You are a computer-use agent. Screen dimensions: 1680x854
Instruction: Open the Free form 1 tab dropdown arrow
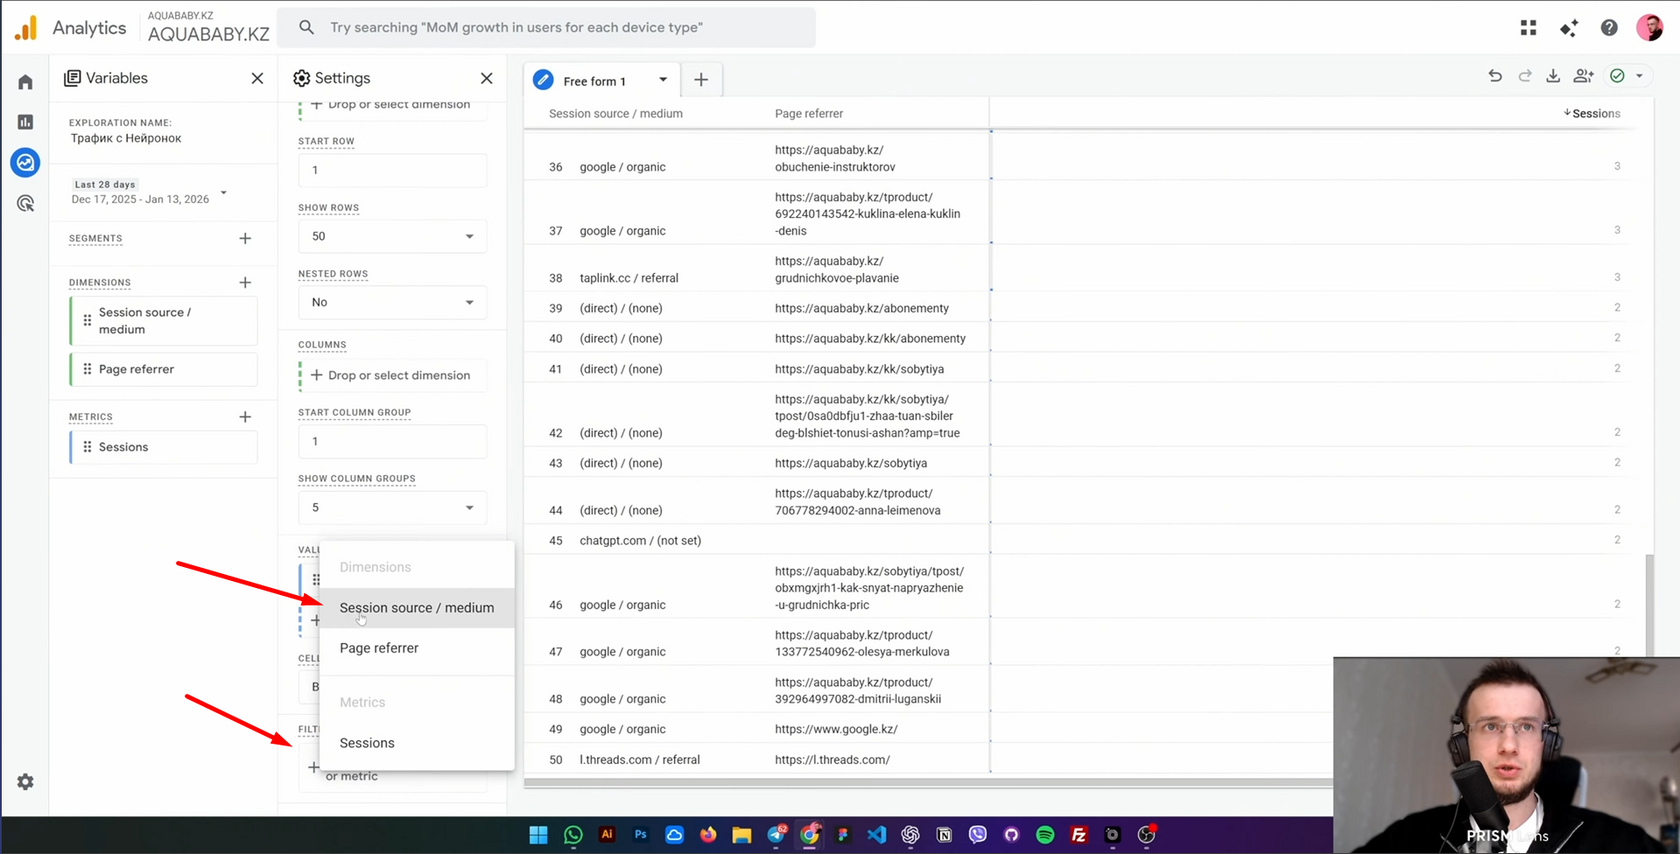tap(663, 80)
